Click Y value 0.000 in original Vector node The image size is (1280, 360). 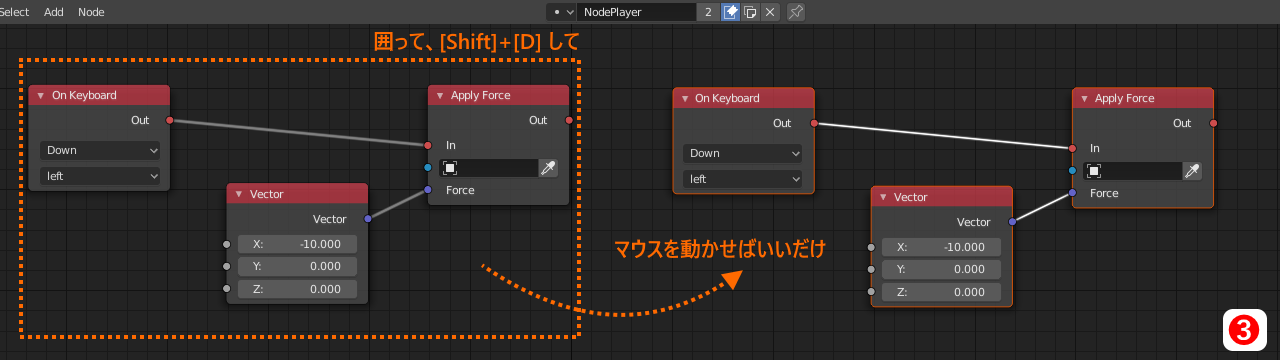(297, 266)
